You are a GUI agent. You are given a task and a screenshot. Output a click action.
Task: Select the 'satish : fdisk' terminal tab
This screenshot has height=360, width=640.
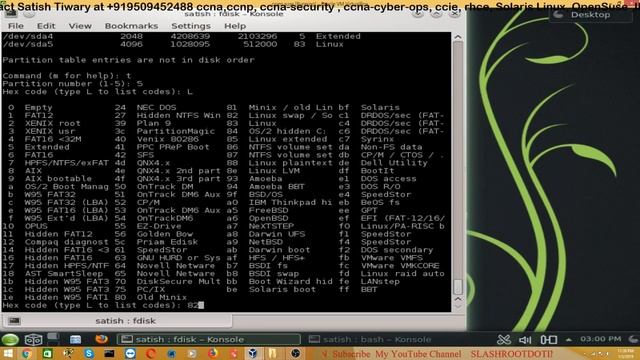(x=125, y=321)
